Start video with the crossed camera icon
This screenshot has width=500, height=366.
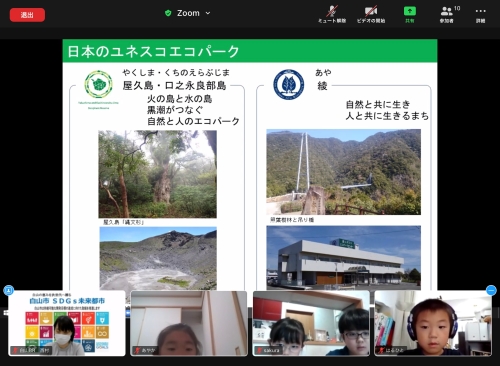coord(371,14)
